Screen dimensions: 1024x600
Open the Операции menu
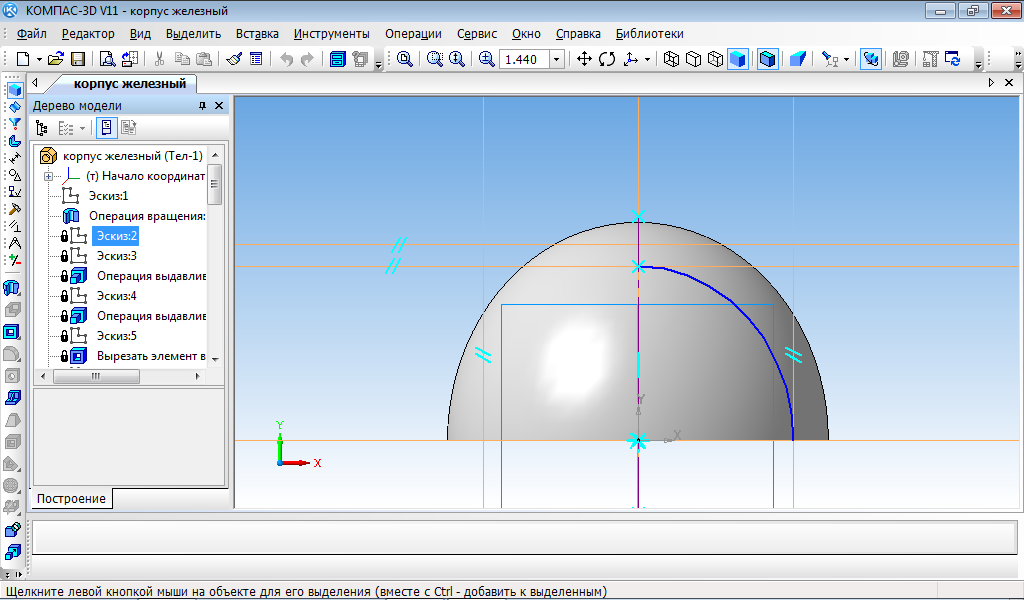[413, 33]
